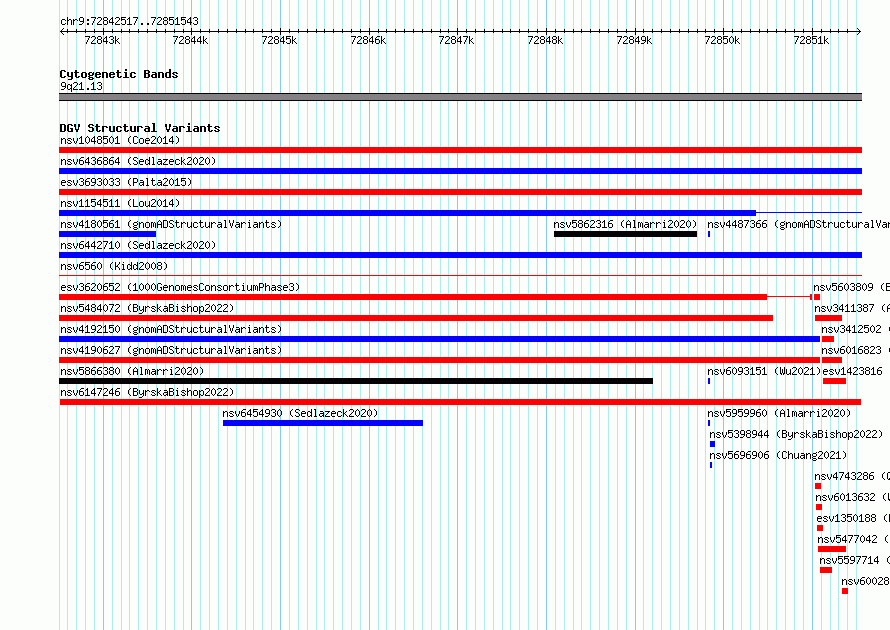This screenshot has width=890, height=630.
Task: Click the 72850k ruler tick label
Action: [x=723, y=40]
